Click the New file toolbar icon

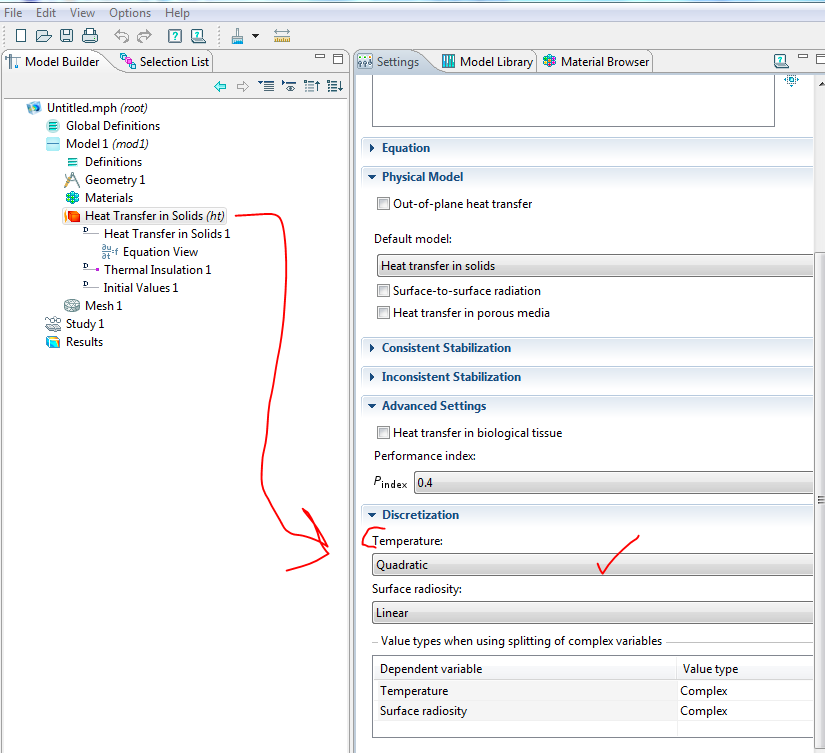[21, 36]
